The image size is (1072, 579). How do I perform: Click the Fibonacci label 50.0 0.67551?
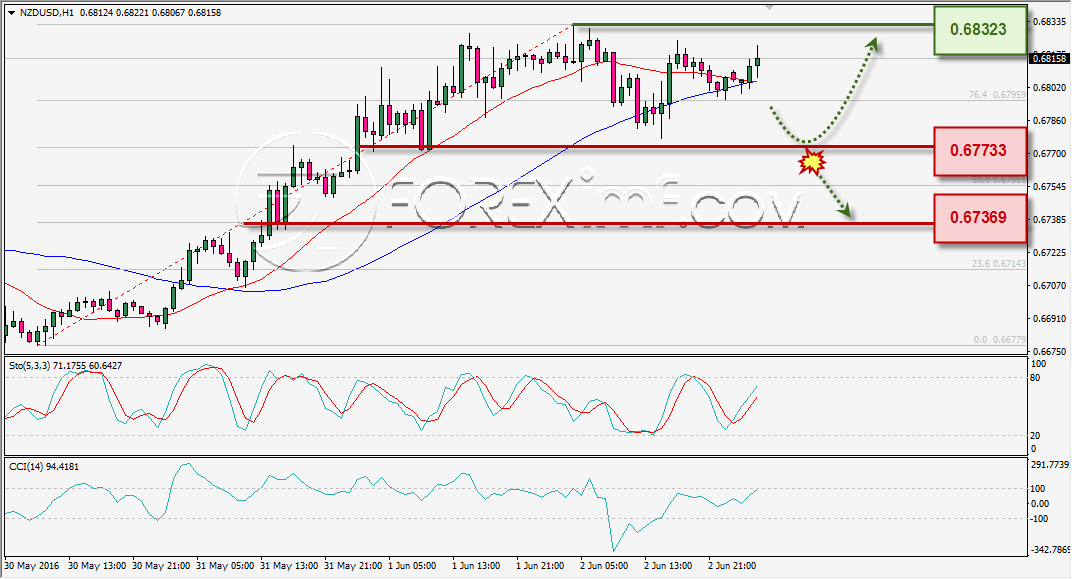coord(998,180)
